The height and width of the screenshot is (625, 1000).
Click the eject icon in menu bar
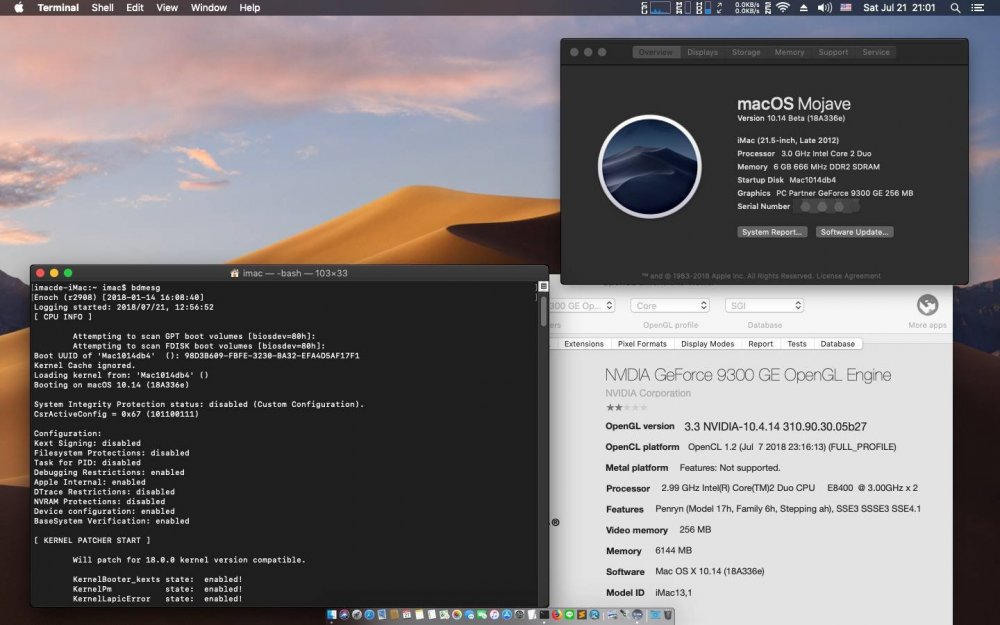point(804,8)
